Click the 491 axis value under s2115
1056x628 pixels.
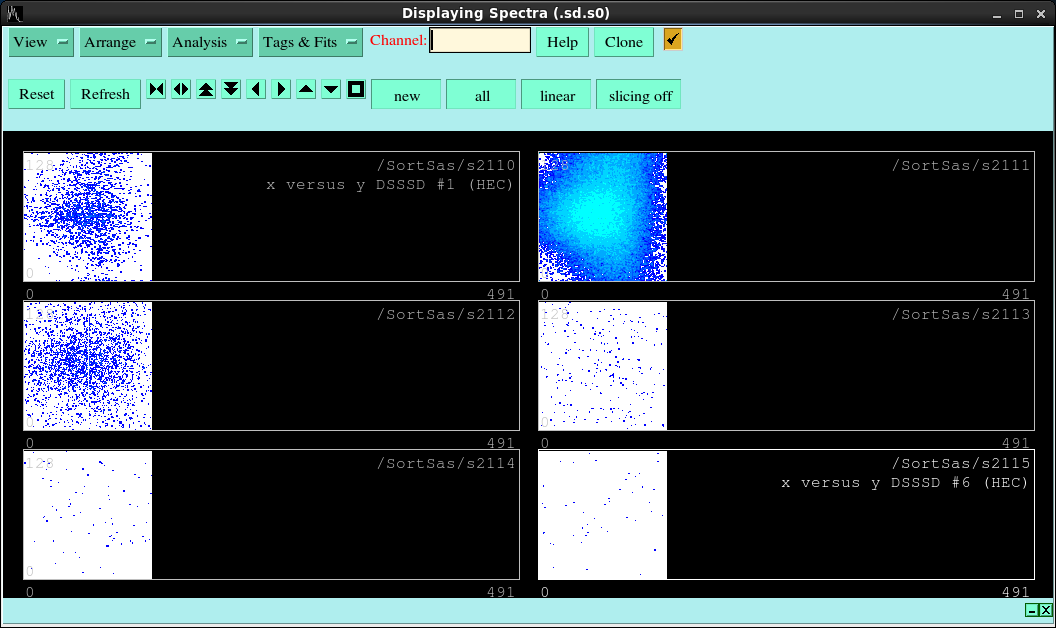(x=1016, y=592)
